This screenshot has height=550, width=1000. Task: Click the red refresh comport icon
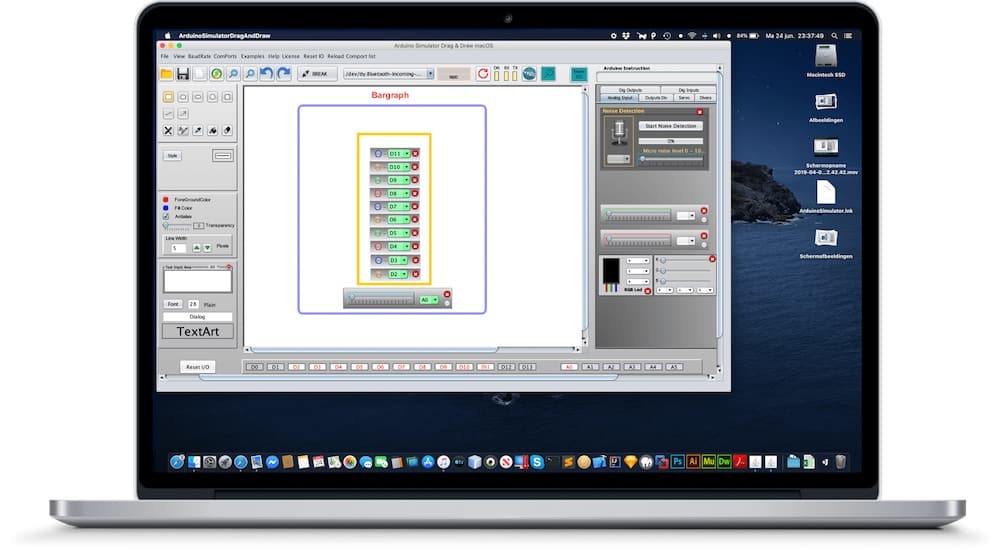coord(483,74)
